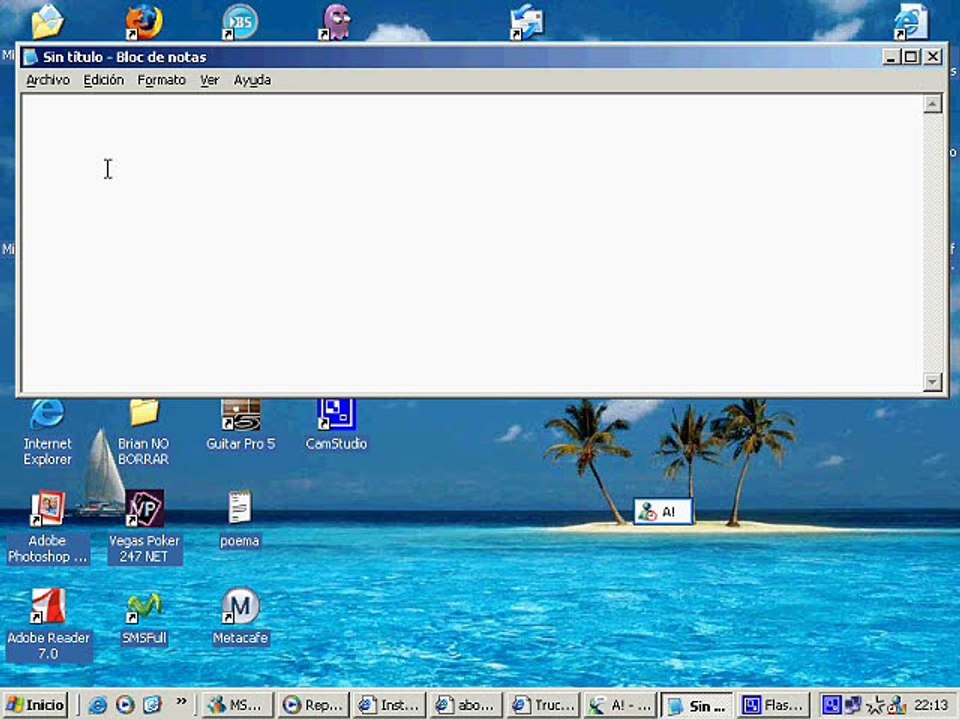Click inside the Notepad text area
This screenshot has width=960, height=720.
tap(471, 243)
